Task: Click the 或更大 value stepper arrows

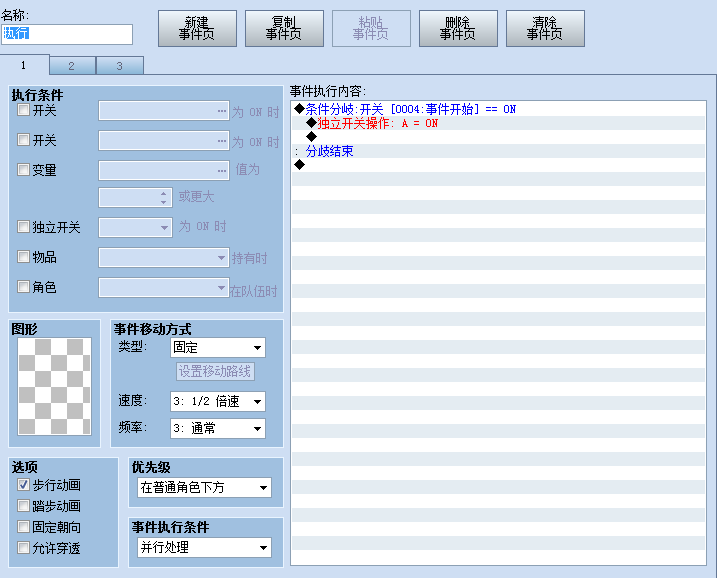Action: [x=164, y=198]
